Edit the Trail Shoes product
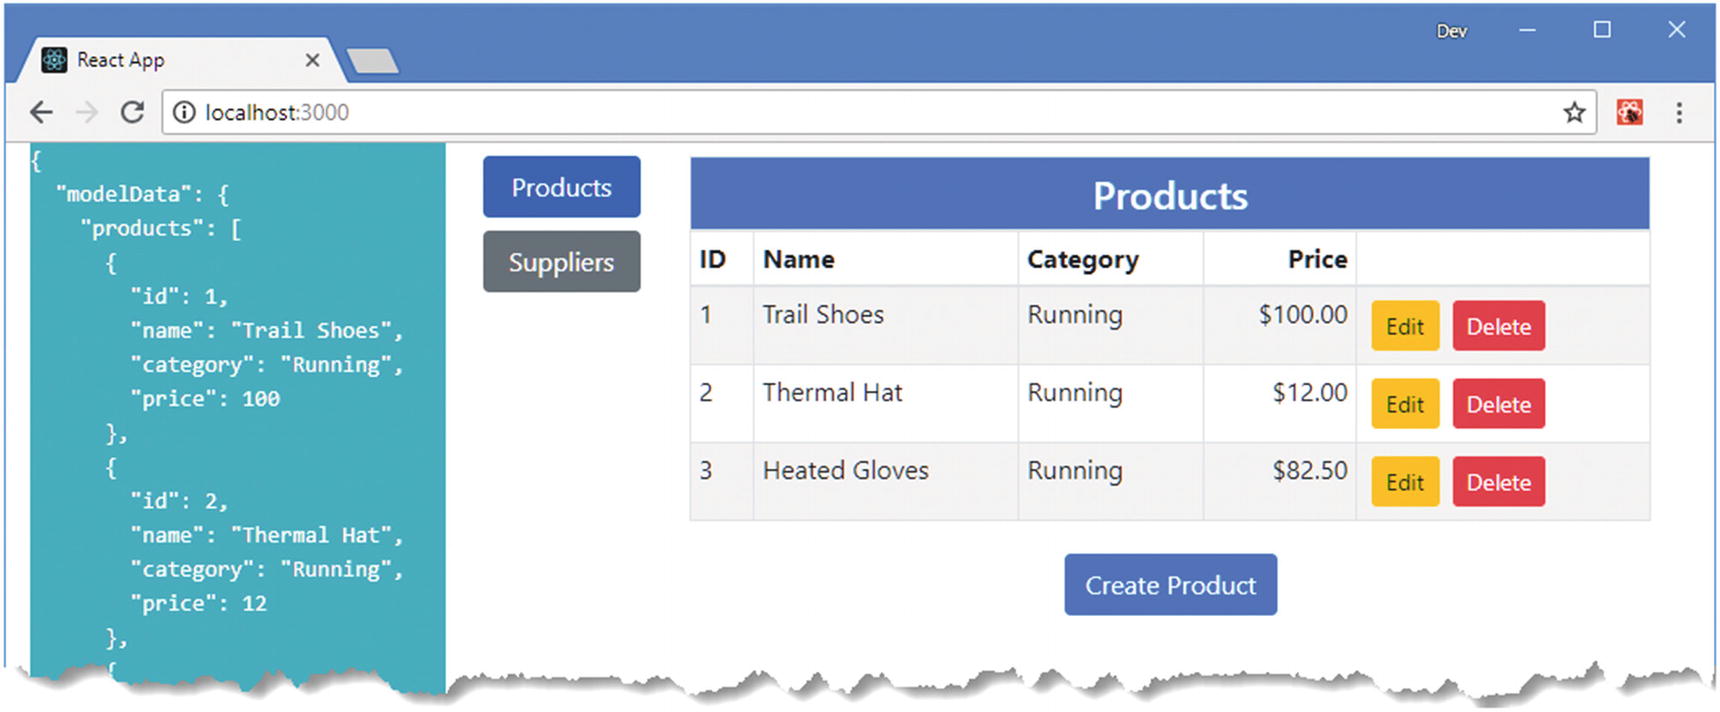This screenshot has height=712, width=1720. click(x=1404, y=326)
